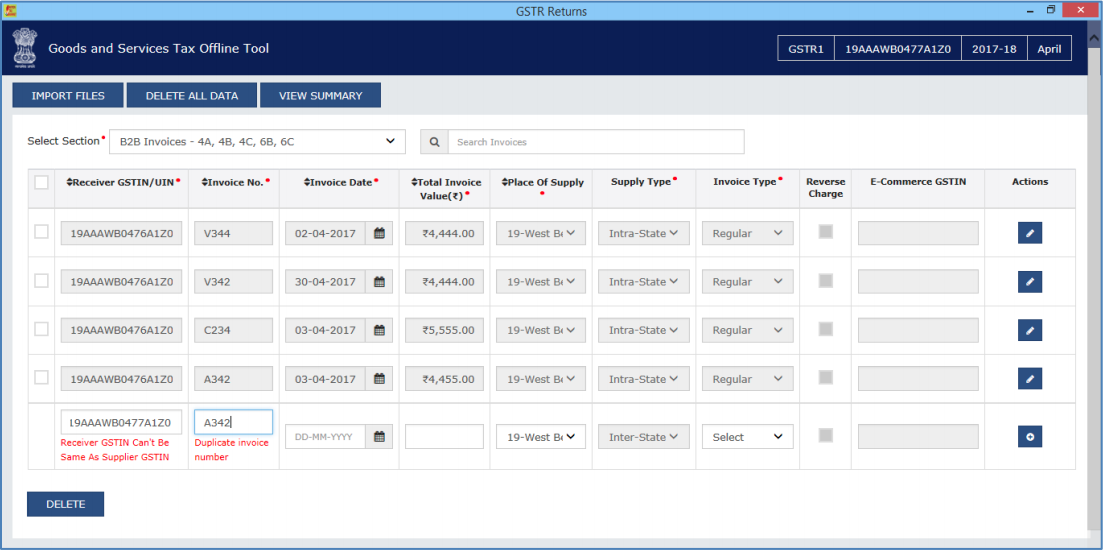Open the Place Of Supply dropdown in the ₹4,455.00 row
This screenshot has height=552, width=1105.
coord(541,379)
